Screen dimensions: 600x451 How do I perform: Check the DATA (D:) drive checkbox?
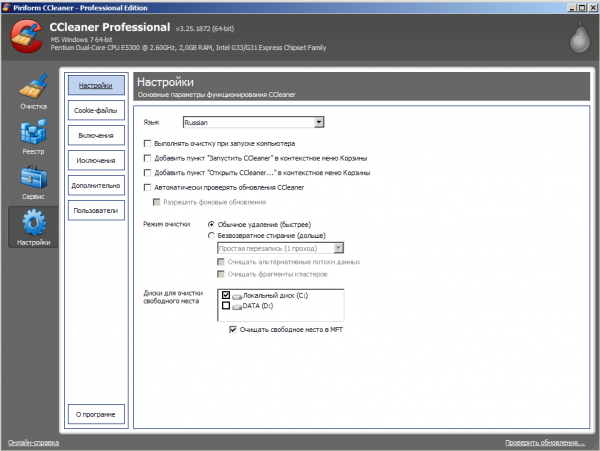tap(226, 305)
